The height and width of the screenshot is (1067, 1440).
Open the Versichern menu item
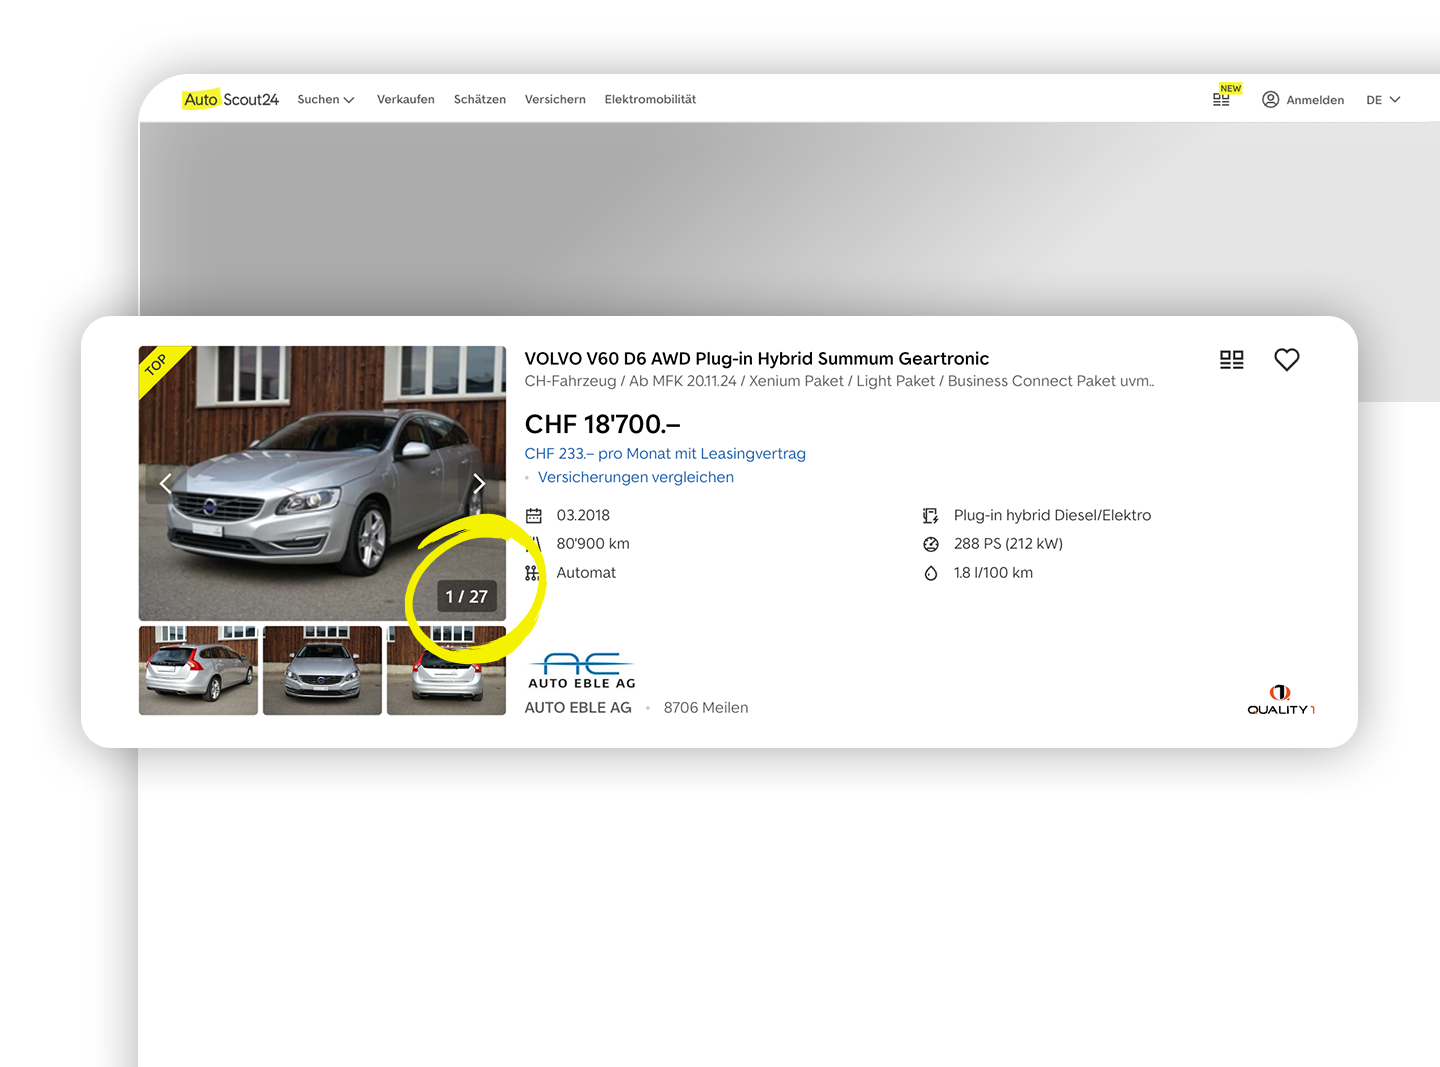555,99
